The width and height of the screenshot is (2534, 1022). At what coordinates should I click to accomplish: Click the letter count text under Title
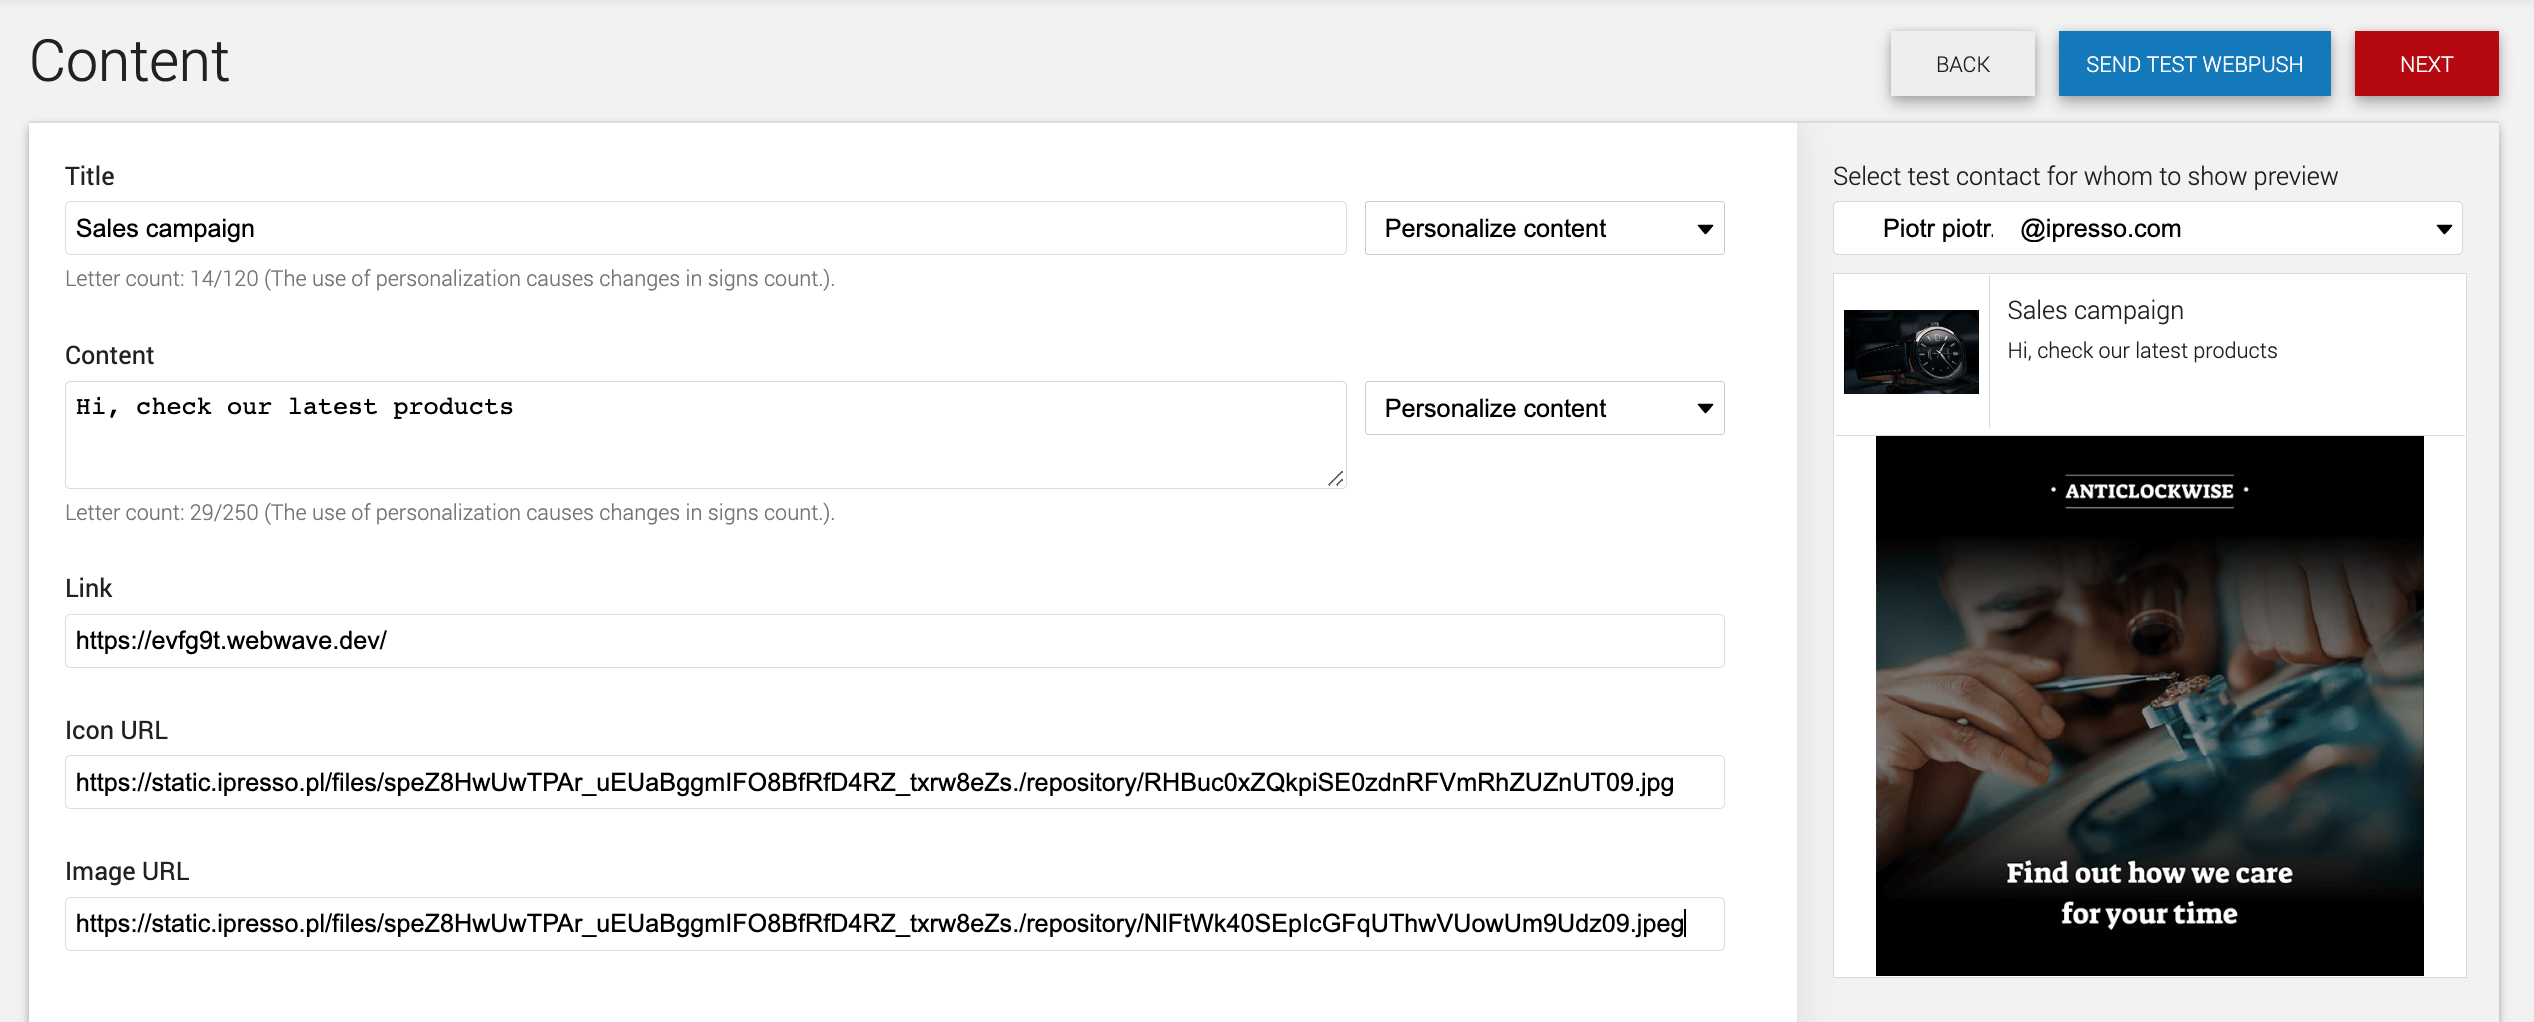(449, 278)
